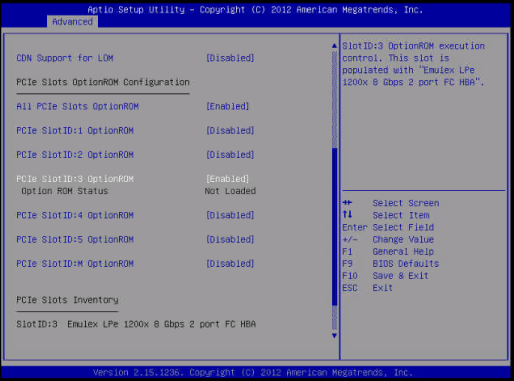The width and height of the screenshot is (514, 381).
Task: Toggle the SlotID:4 OptionROM [Disabled] value
Action: (230, 215)
